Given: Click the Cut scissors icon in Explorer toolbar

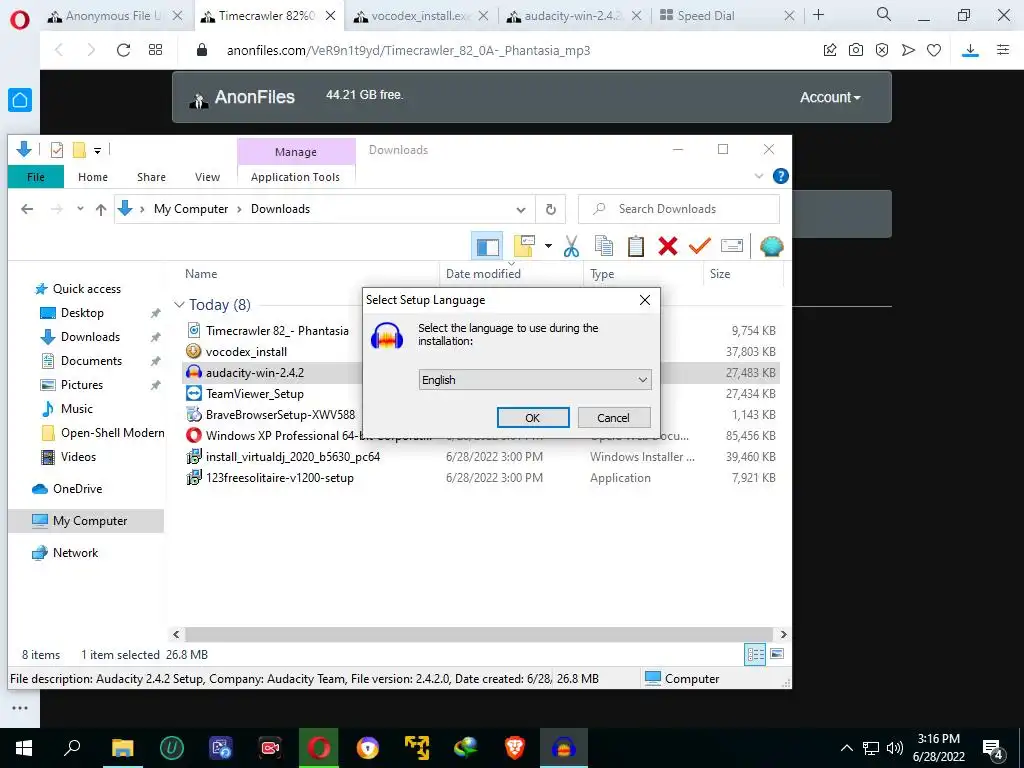Looking at the screenshot, I should [x=571, y=246].
